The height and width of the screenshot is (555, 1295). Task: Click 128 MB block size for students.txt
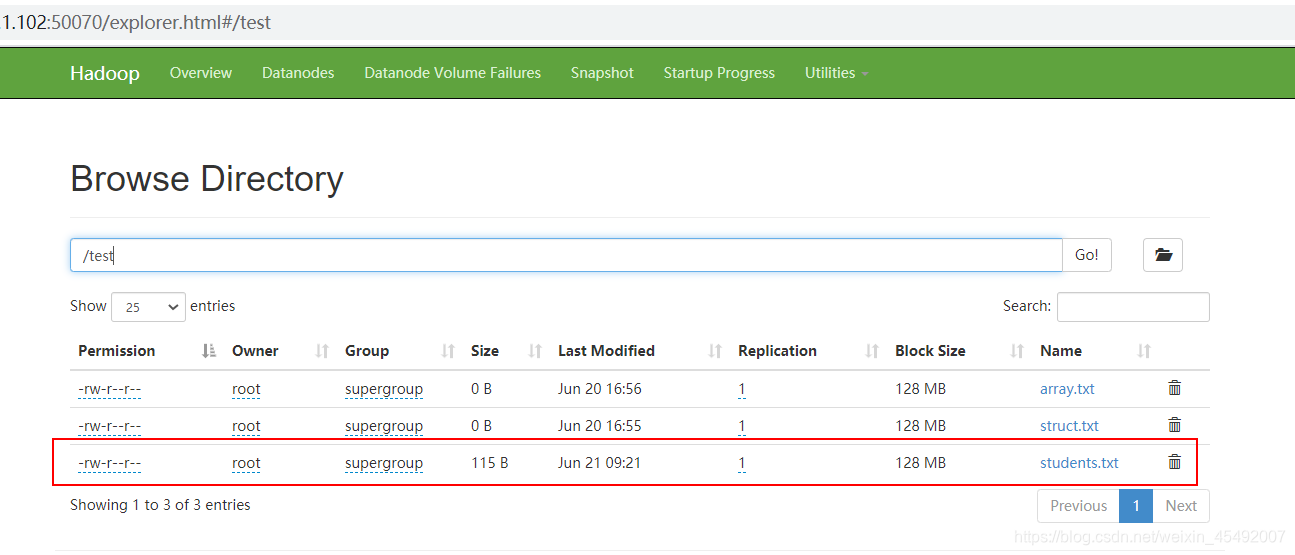tap(920, 463)
